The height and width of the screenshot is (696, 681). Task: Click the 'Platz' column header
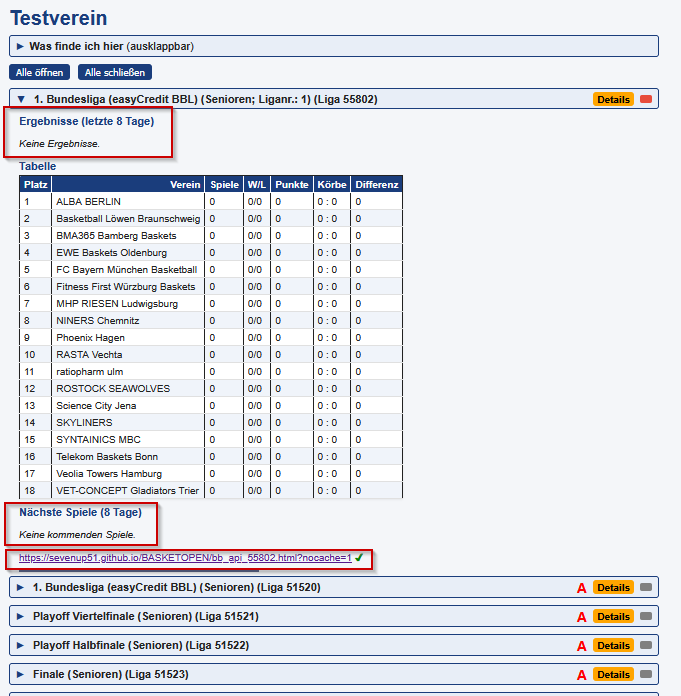(x=36, y=184)
